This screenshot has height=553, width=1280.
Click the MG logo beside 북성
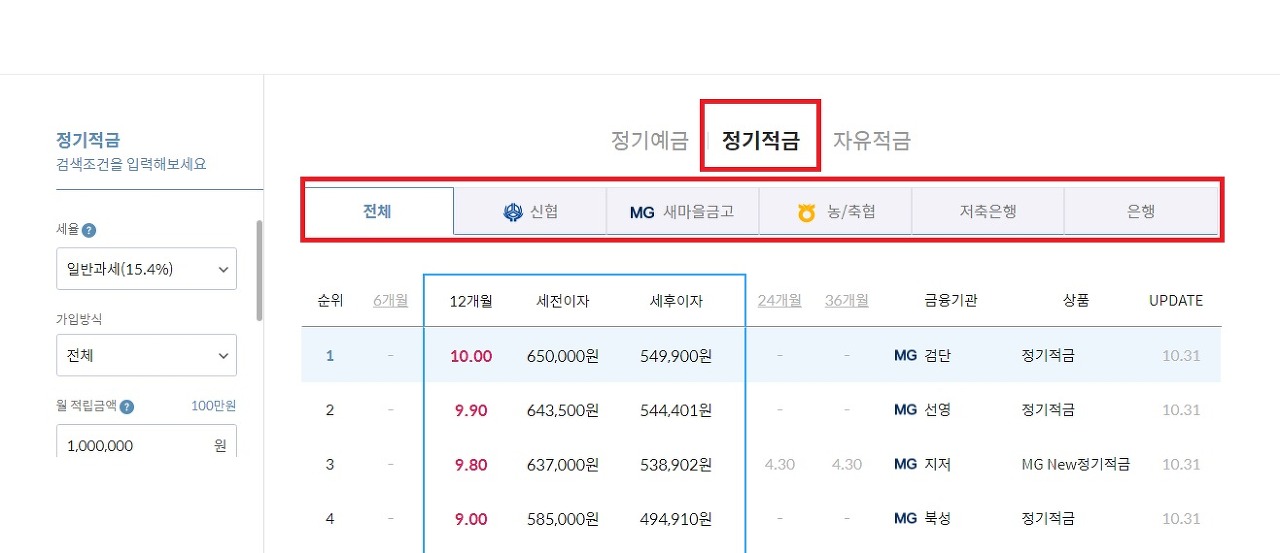coord(905,519)
